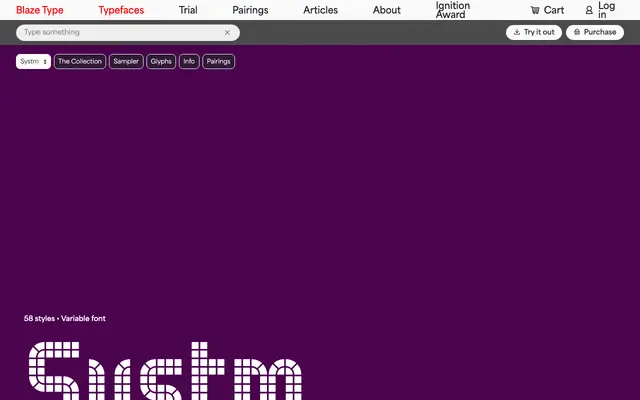Go to the Trial page
Screen dimensions: 640x400
click(188, 10)
